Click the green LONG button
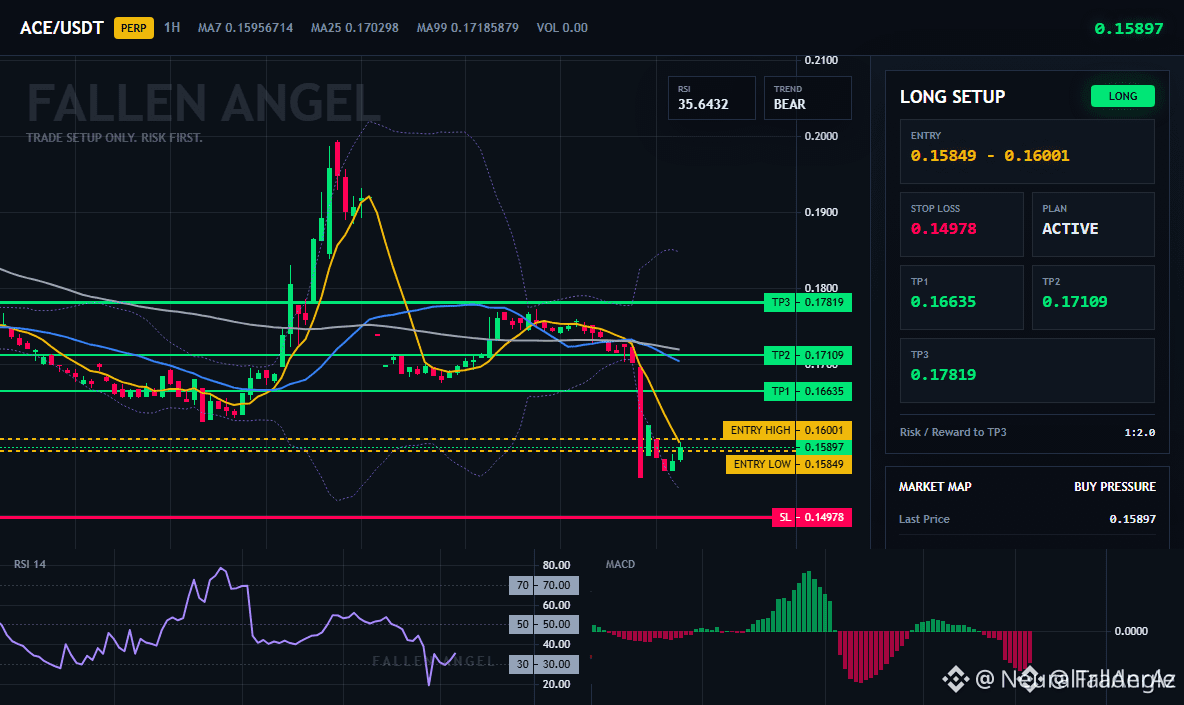The width and height of the screenshot is (1184, 705). coord(1122,96)
